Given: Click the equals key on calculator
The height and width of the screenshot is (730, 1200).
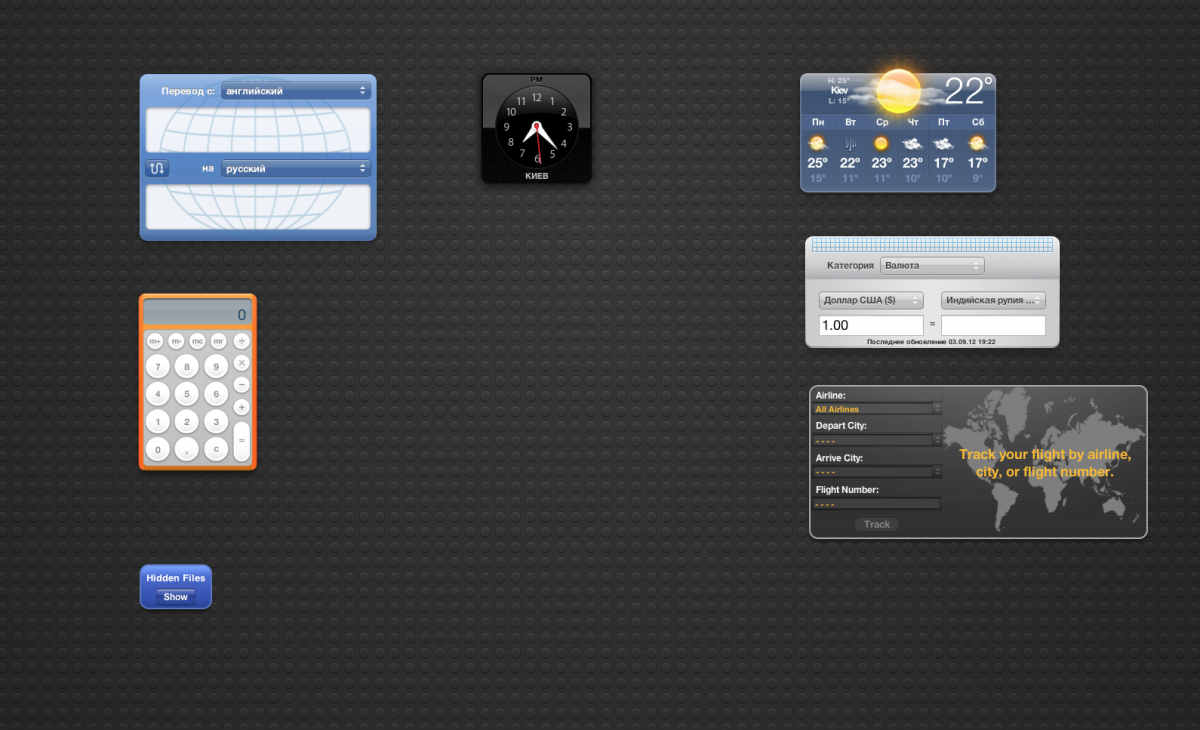Looking at the screenshot, I should (242, 440).
